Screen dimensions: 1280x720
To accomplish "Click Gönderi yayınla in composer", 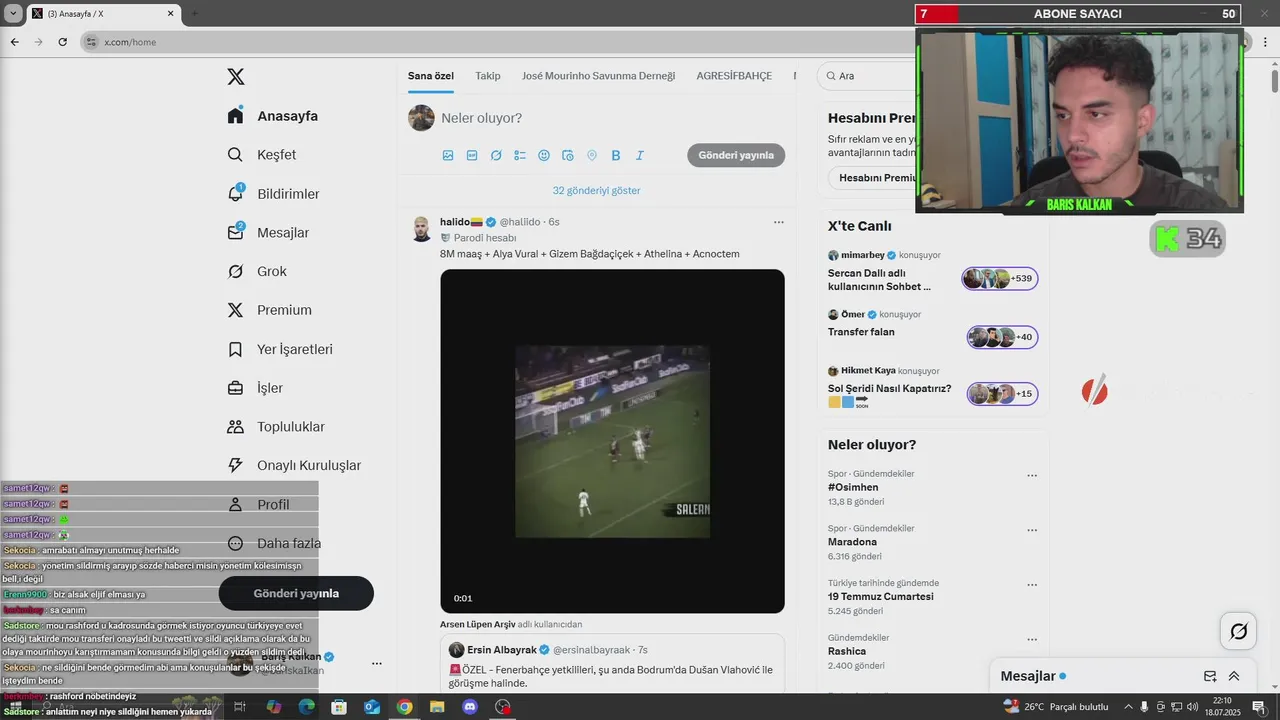I will click(736, 155).
